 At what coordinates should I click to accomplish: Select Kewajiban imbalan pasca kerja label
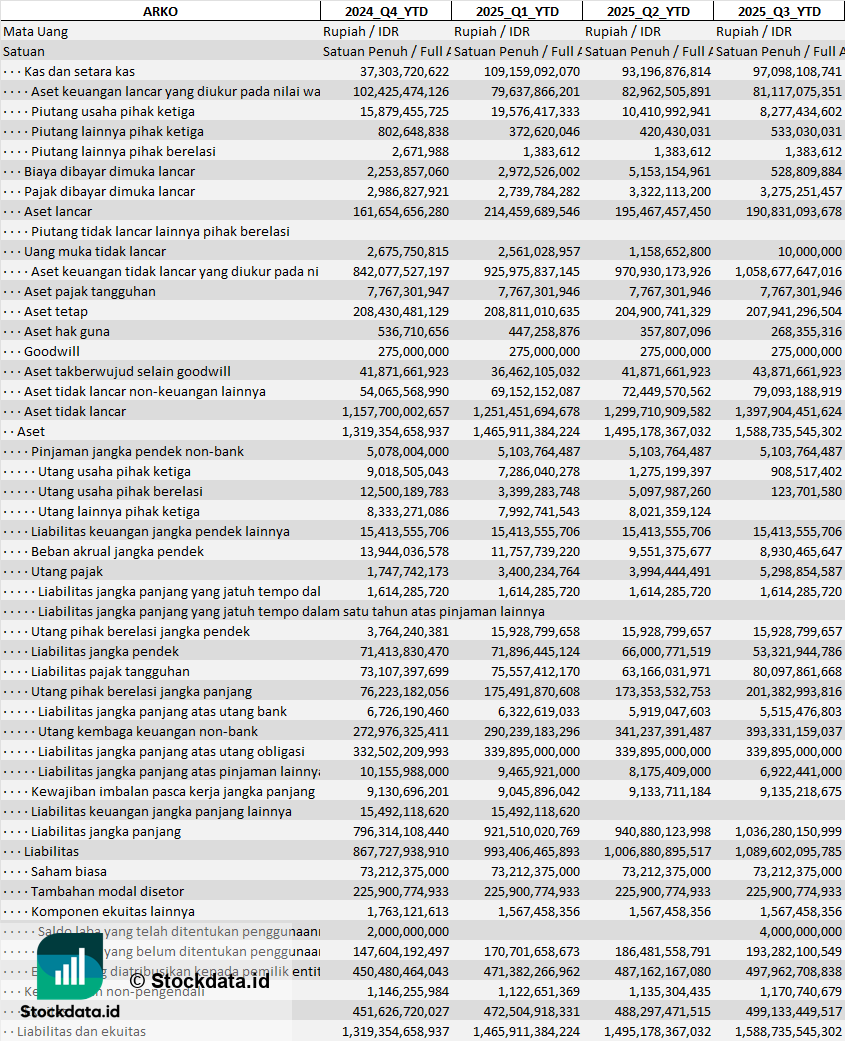pos(173,791)
